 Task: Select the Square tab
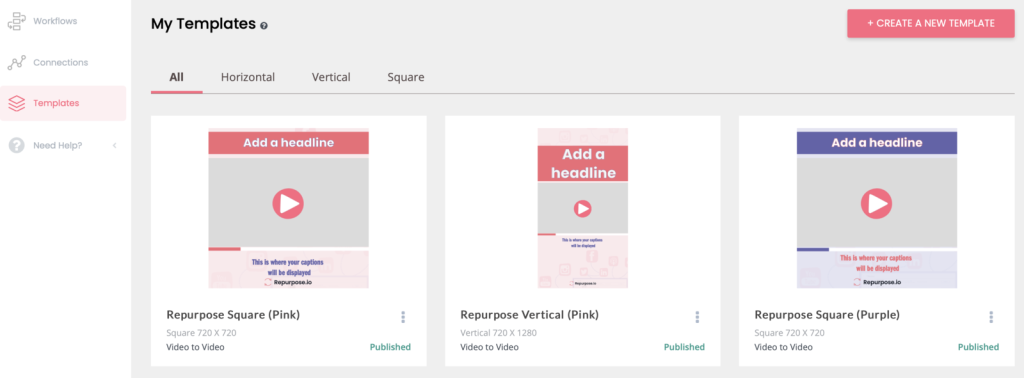click(406, 77)
